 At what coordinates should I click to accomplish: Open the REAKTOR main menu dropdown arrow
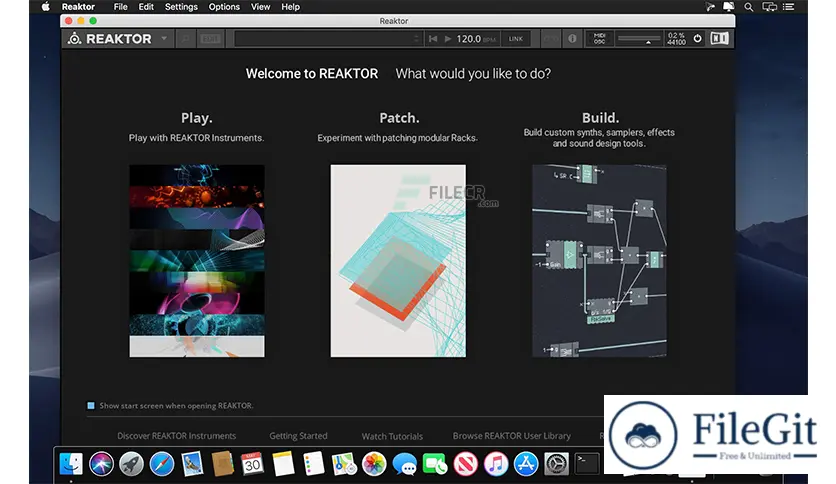pos(164,38)
